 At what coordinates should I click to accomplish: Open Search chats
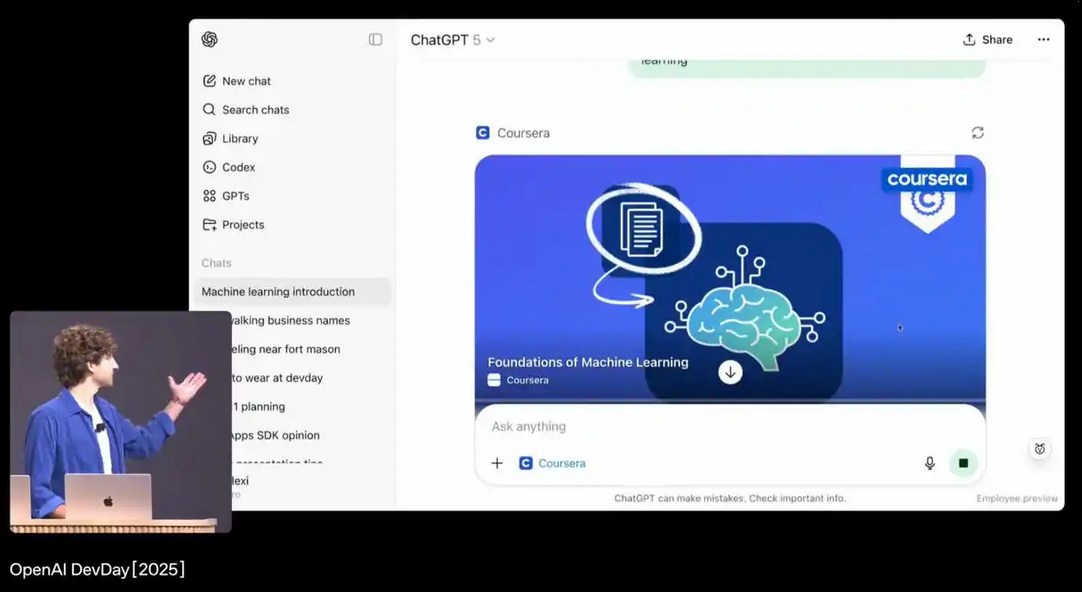pos(255,110)
